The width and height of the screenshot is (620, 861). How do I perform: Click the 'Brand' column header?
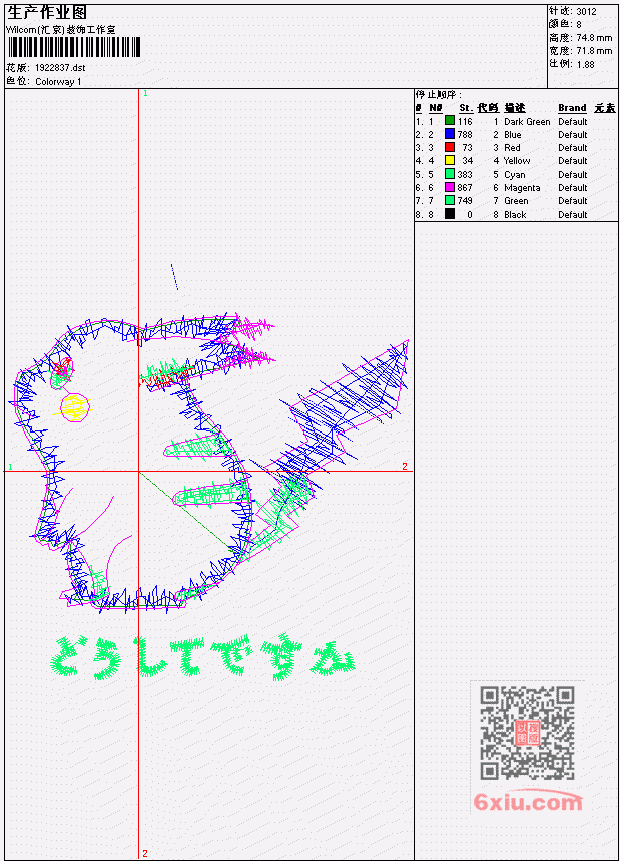click(x=572, y=108)
